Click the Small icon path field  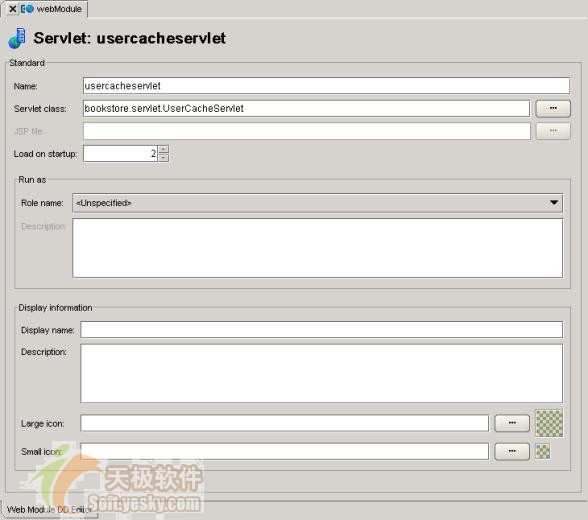pyautogui.click(x=285, y=451)
